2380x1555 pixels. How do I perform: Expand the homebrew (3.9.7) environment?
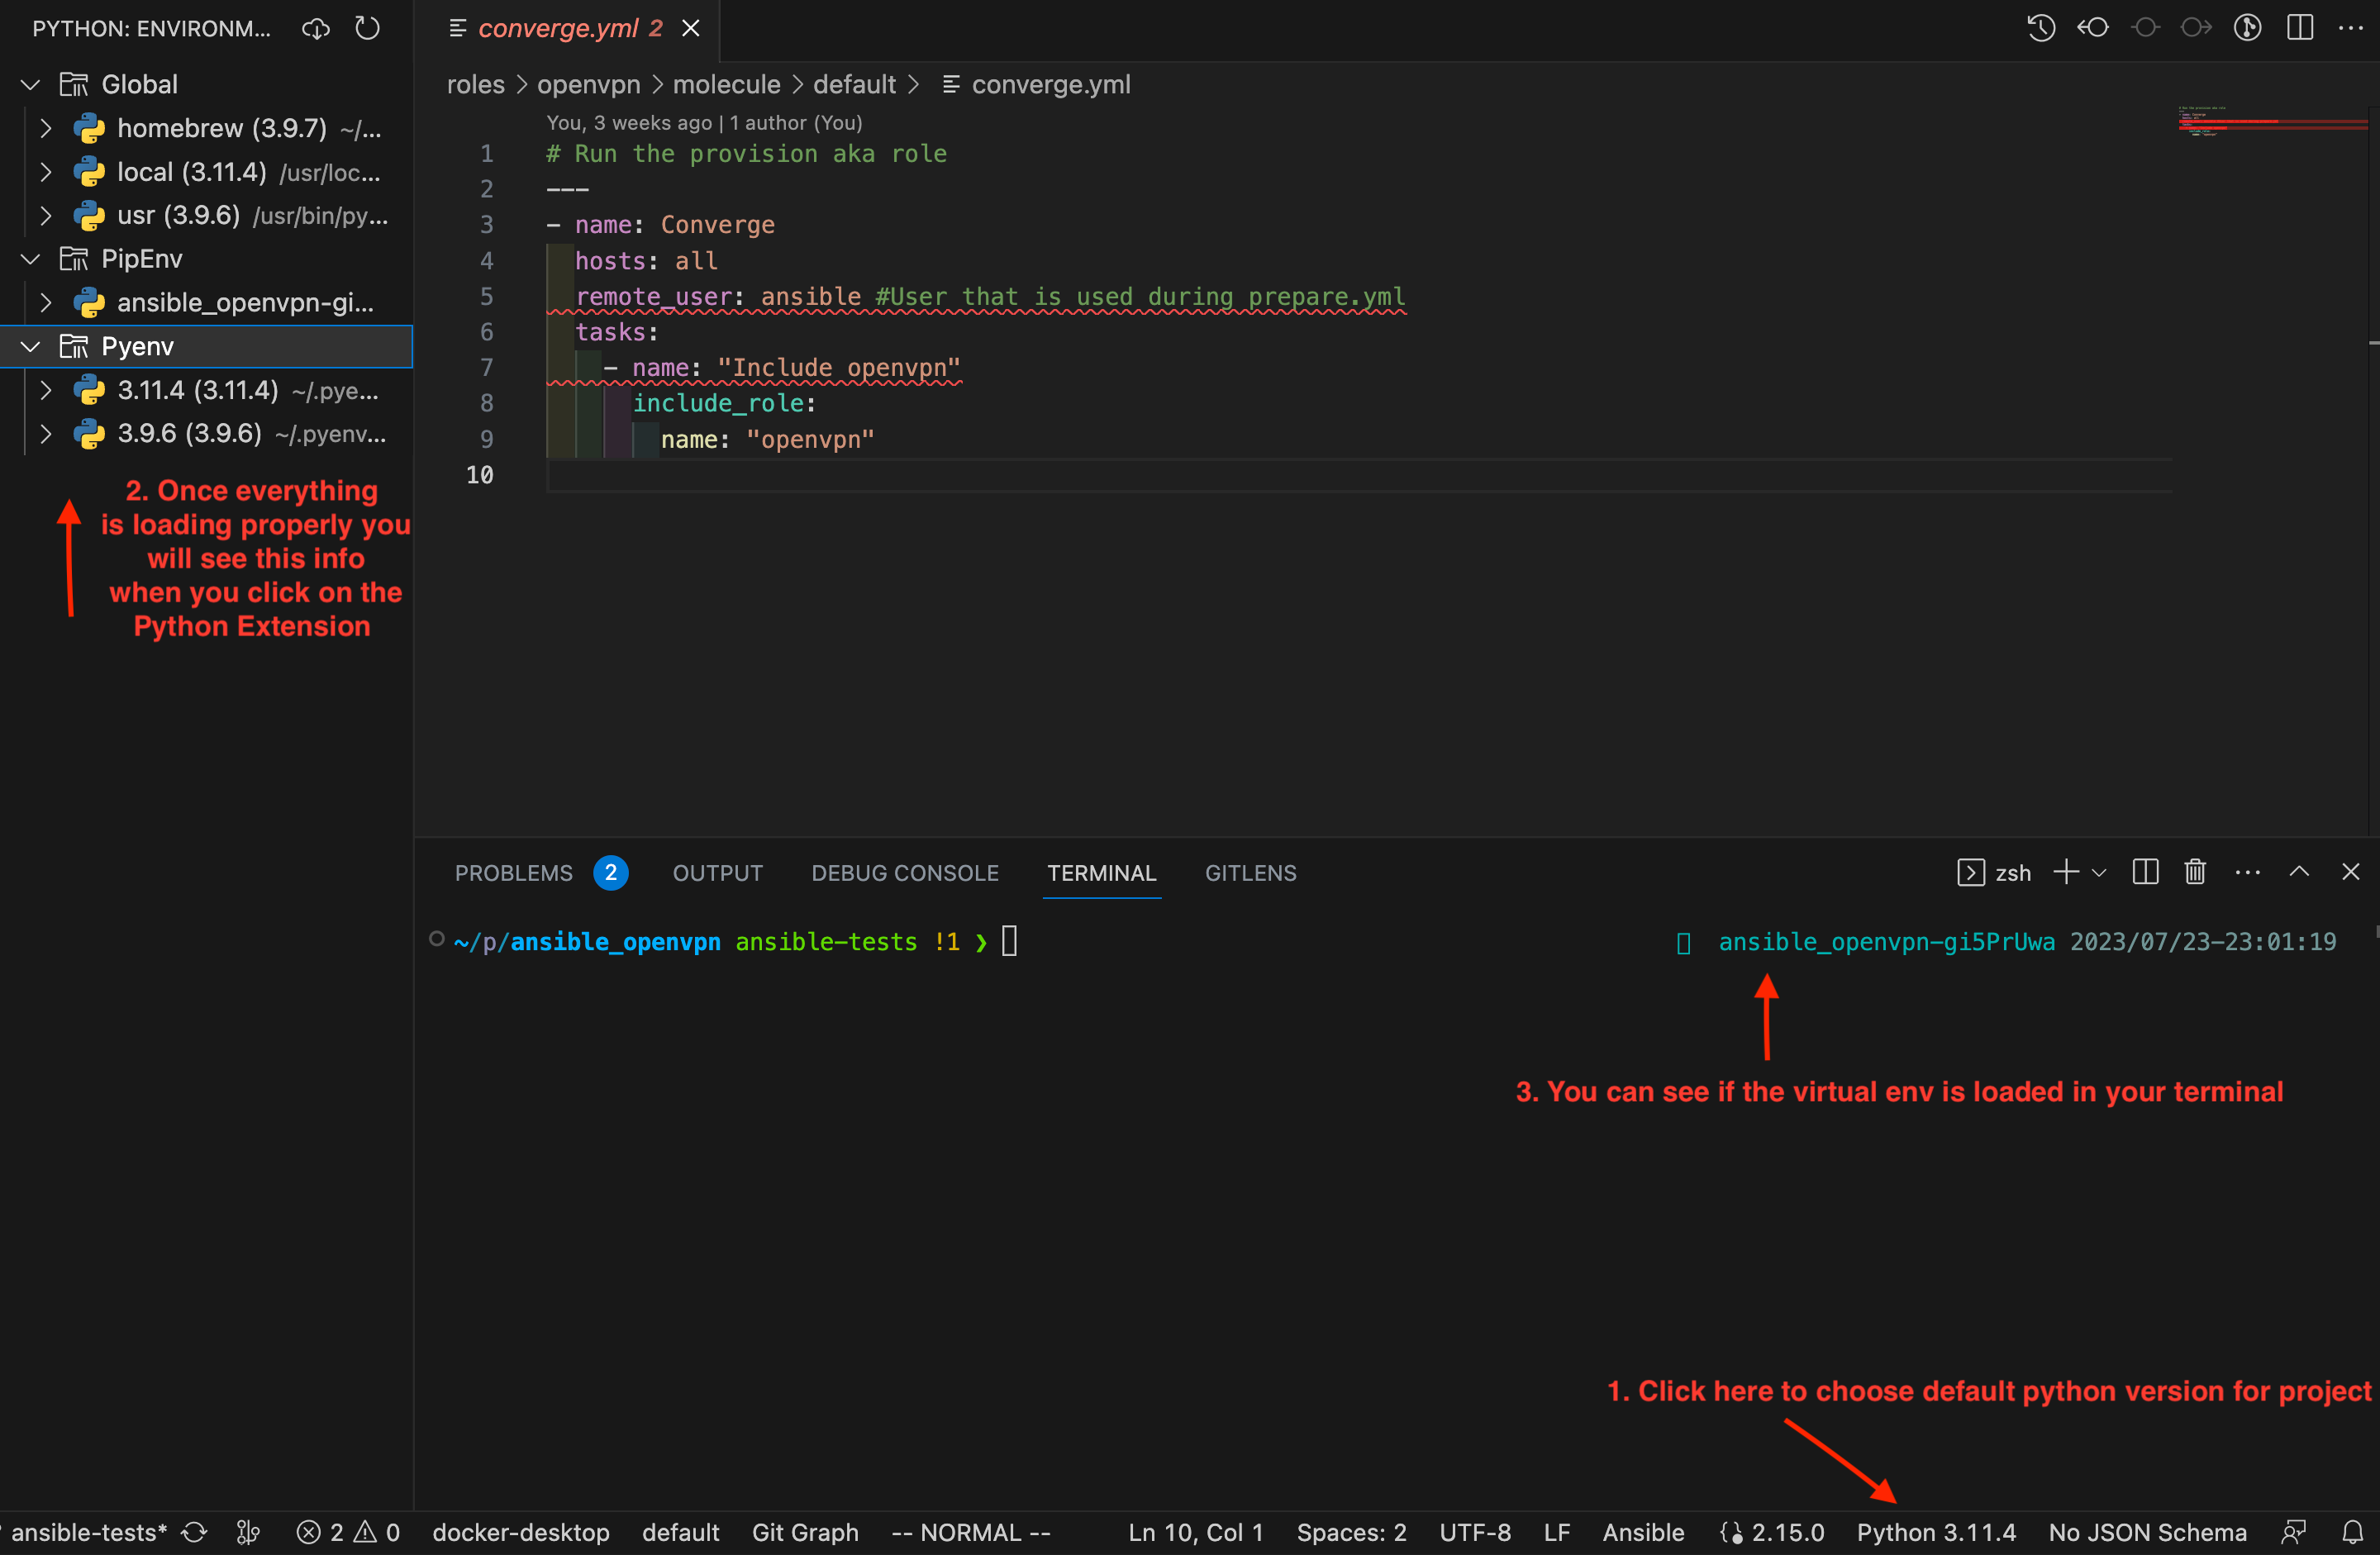click(46, 128)
